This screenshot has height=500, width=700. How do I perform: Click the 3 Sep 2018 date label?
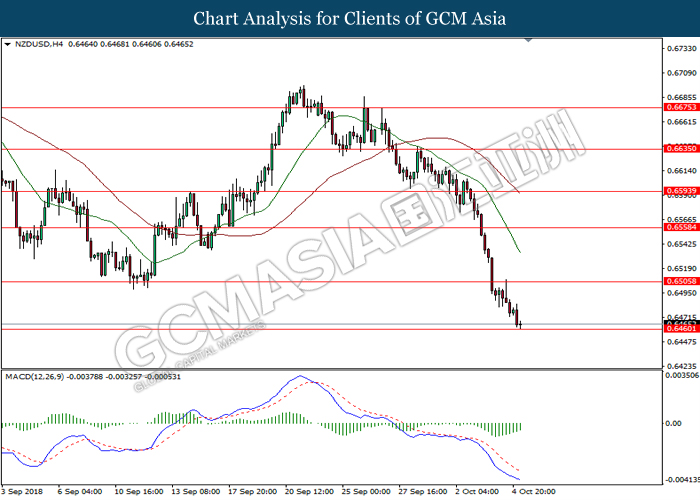tap(22, 492)
